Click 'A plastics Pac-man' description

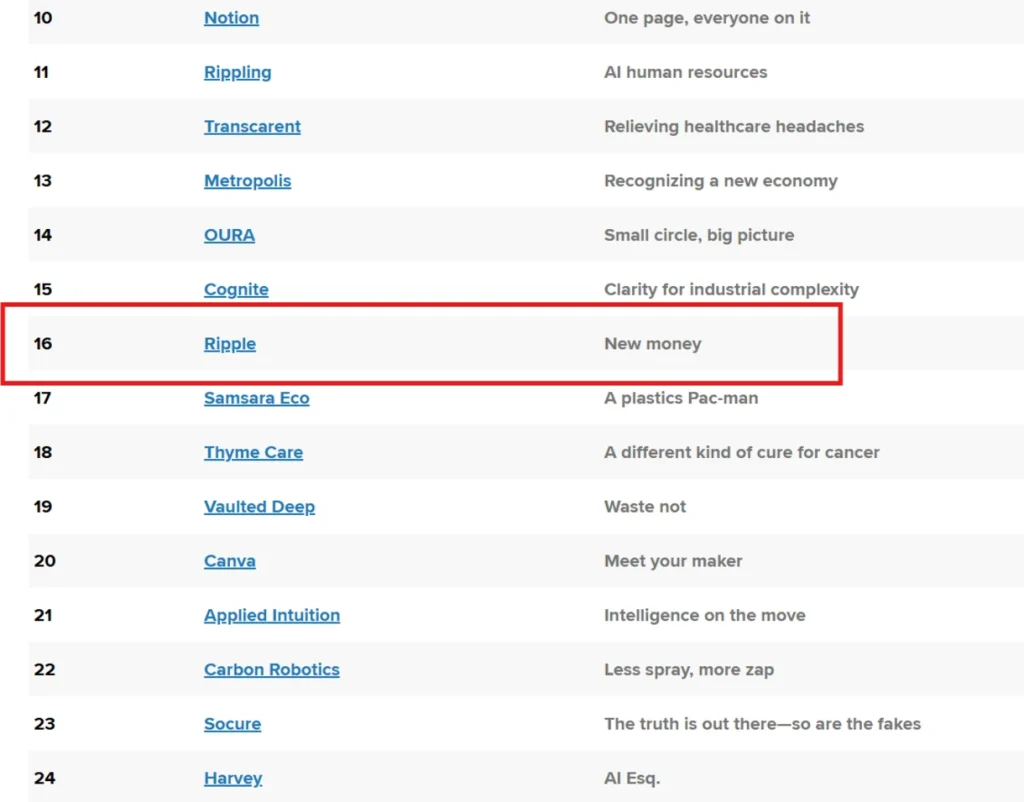click(x=681, y=398)
